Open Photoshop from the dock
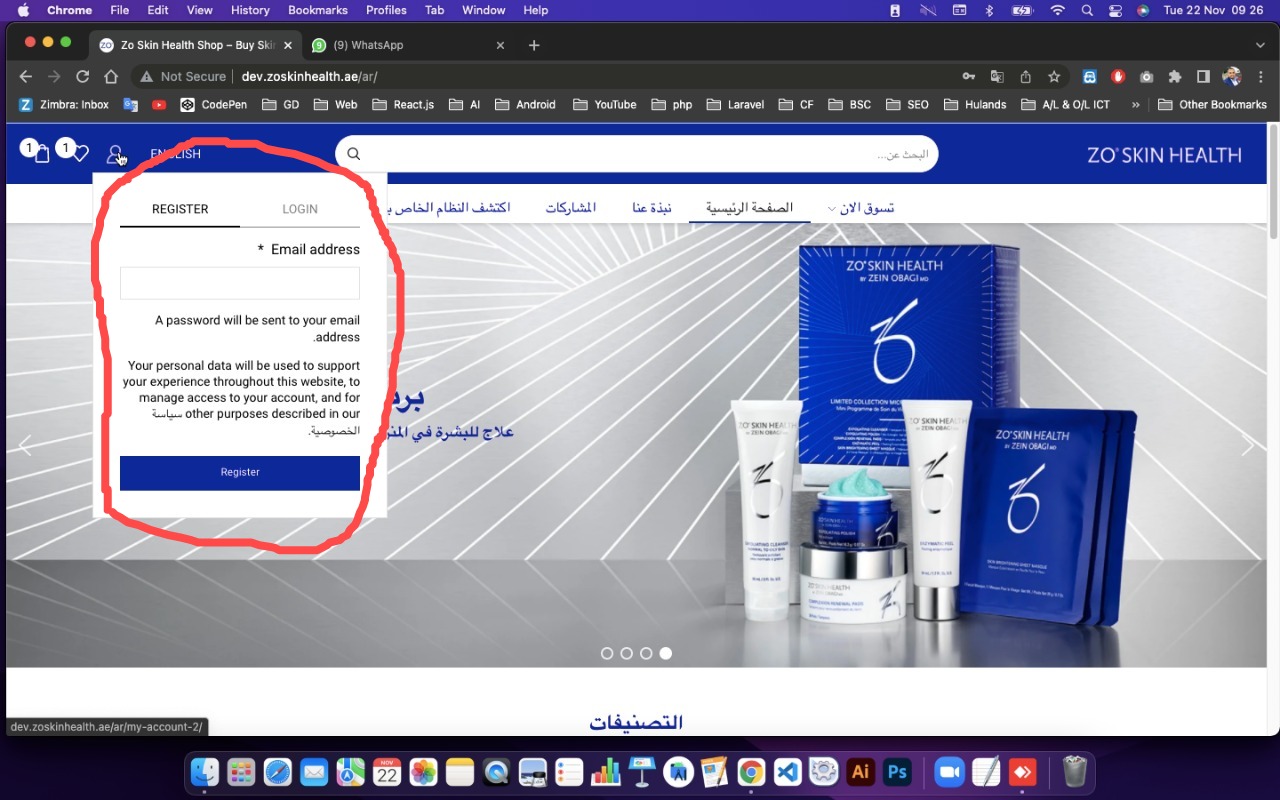Viewport: 1280px width, 800px height. click(x=897, y=772)
